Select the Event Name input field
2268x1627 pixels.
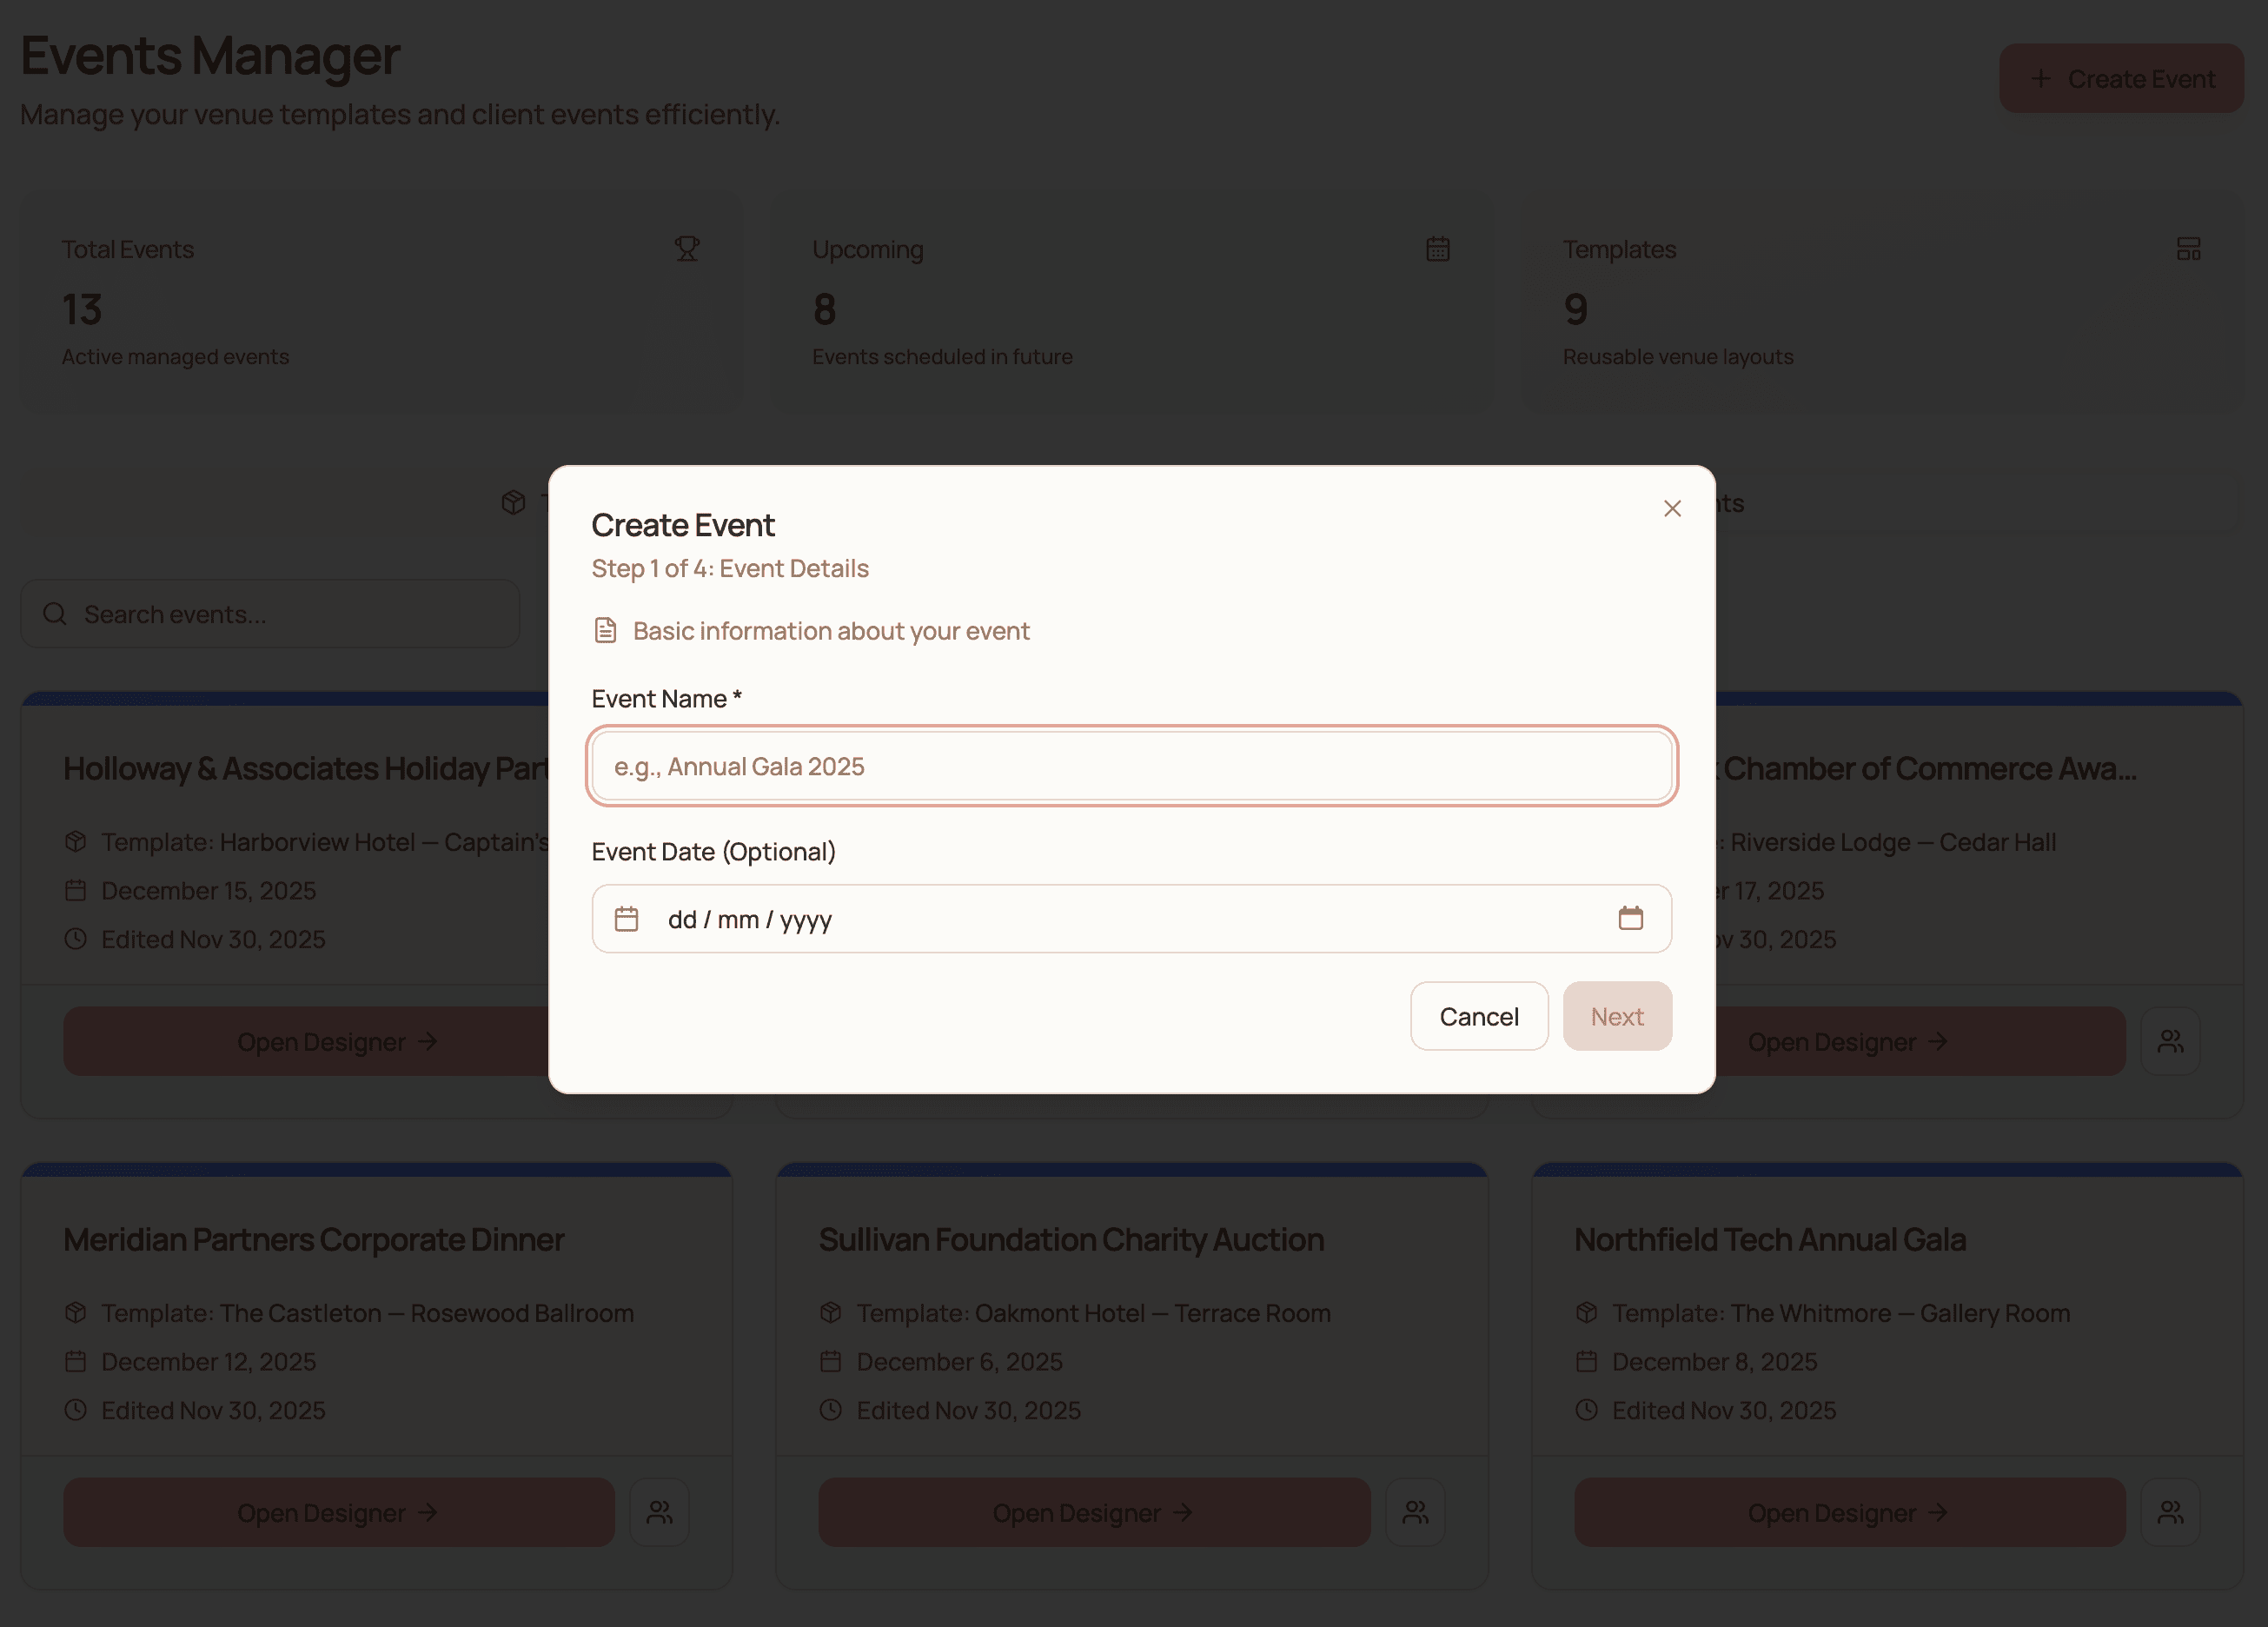coord(1132,766)
